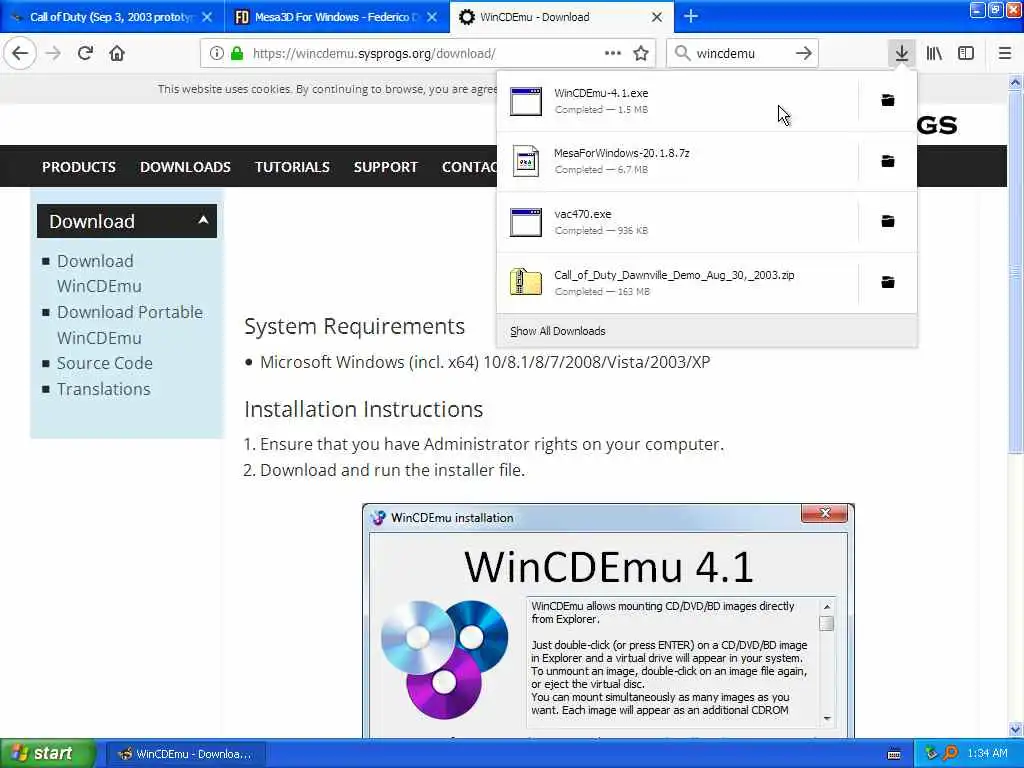Click the installer text scrollbar thumb
The image size is (1024, 768).
coord(826,624)
